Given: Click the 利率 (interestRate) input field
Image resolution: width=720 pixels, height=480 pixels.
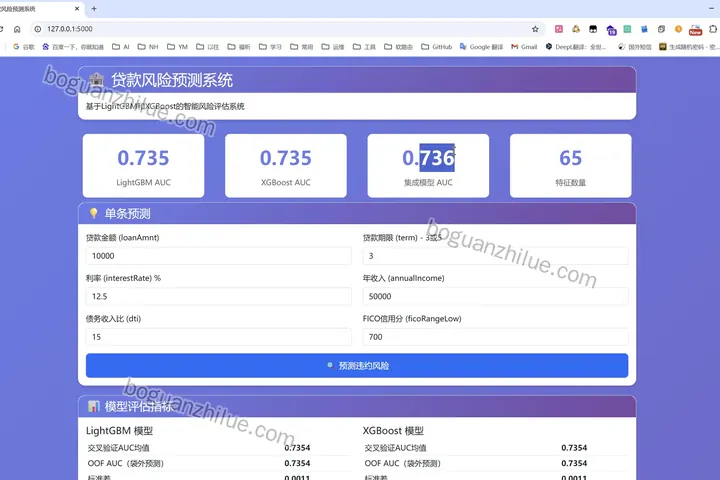Looking at the screenshot, I should coord(219,296).
